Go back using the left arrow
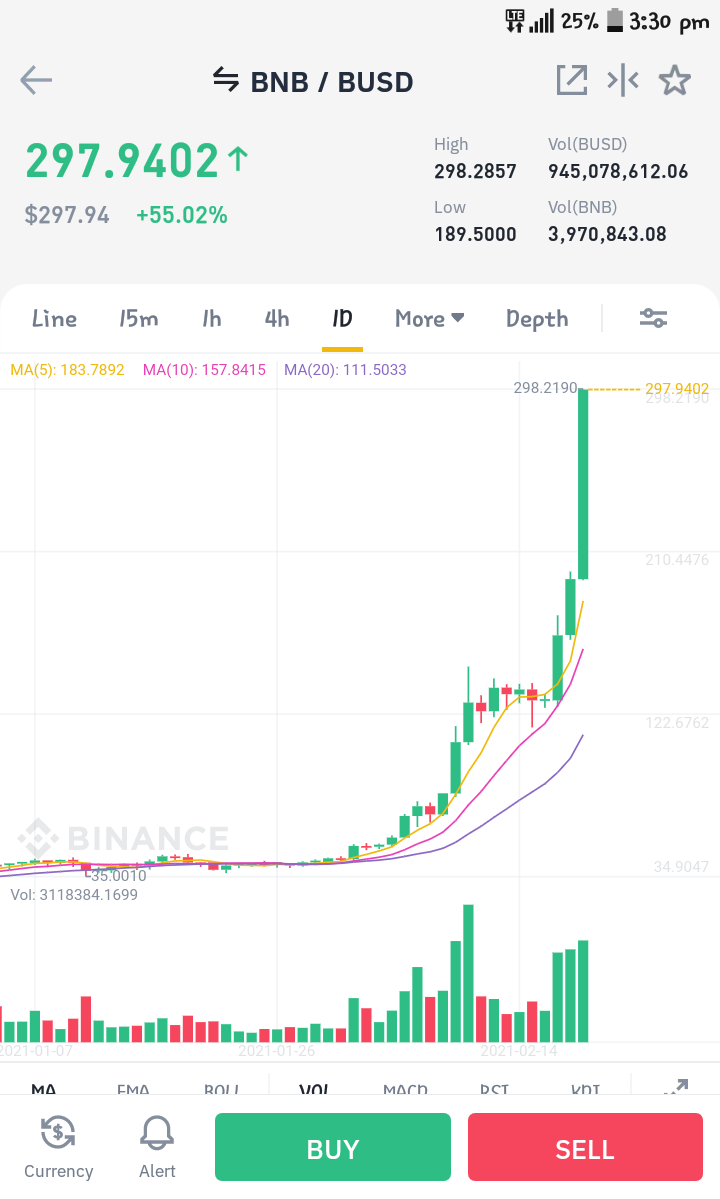The image size is (720, 1199). click(36, 80)
